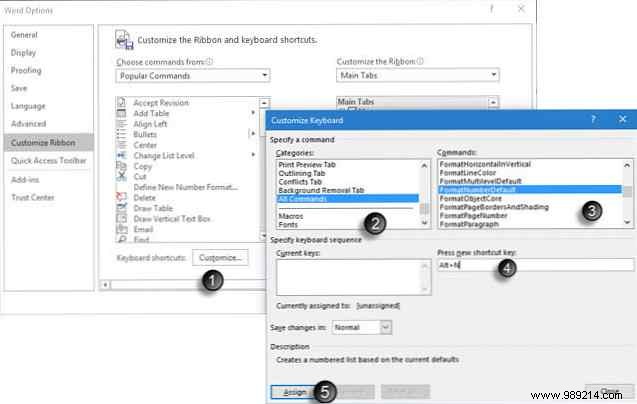Close the Customize Keyboard dialog
Screen dimensions: 637x404
(622, 119)
